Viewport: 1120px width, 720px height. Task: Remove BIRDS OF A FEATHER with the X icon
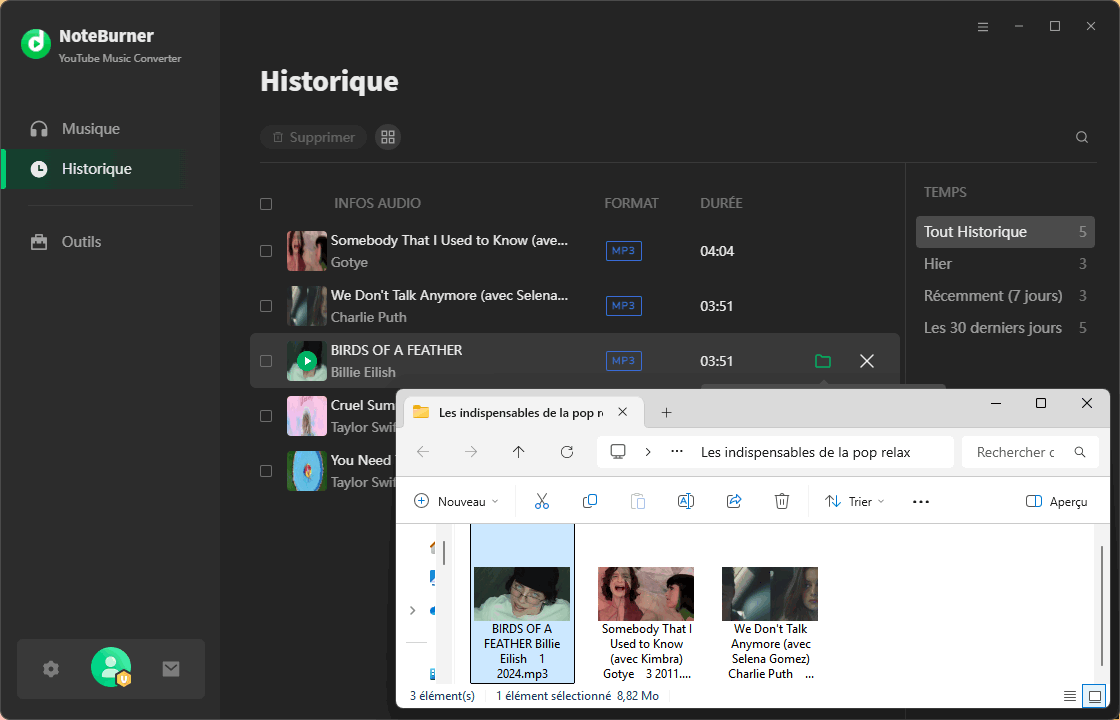coord(866,361)
